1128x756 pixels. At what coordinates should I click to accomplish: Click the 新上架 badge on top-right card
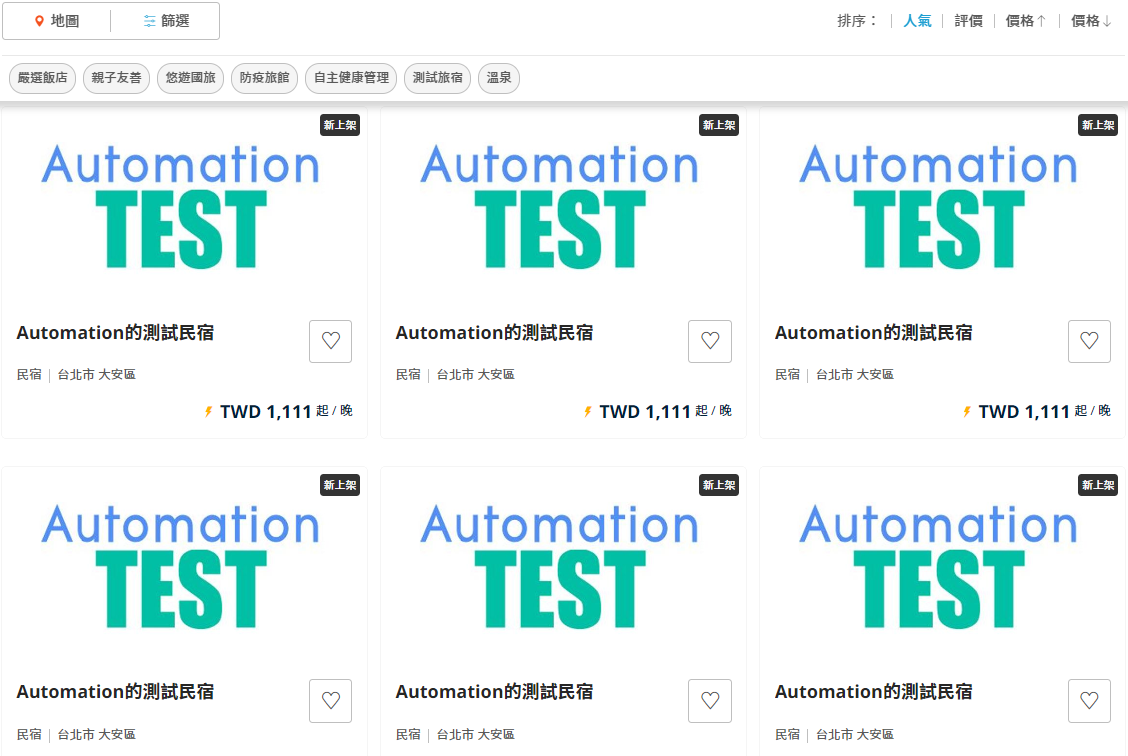point(1098,125)
